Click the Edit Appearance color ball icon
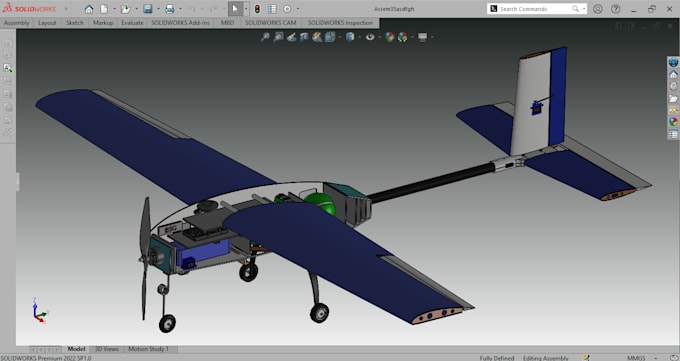 pos(389,37)
